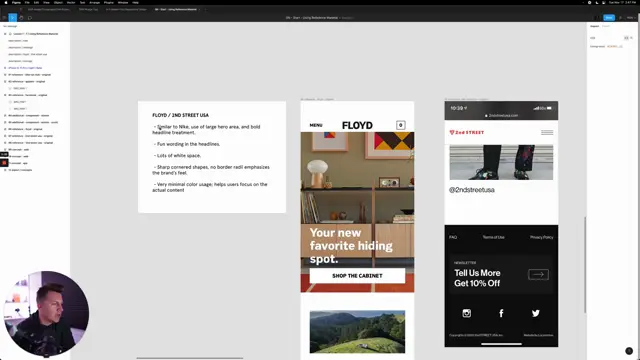Open the Arrange menu
The image size is (640, 360).
click(x=94, y=2)
